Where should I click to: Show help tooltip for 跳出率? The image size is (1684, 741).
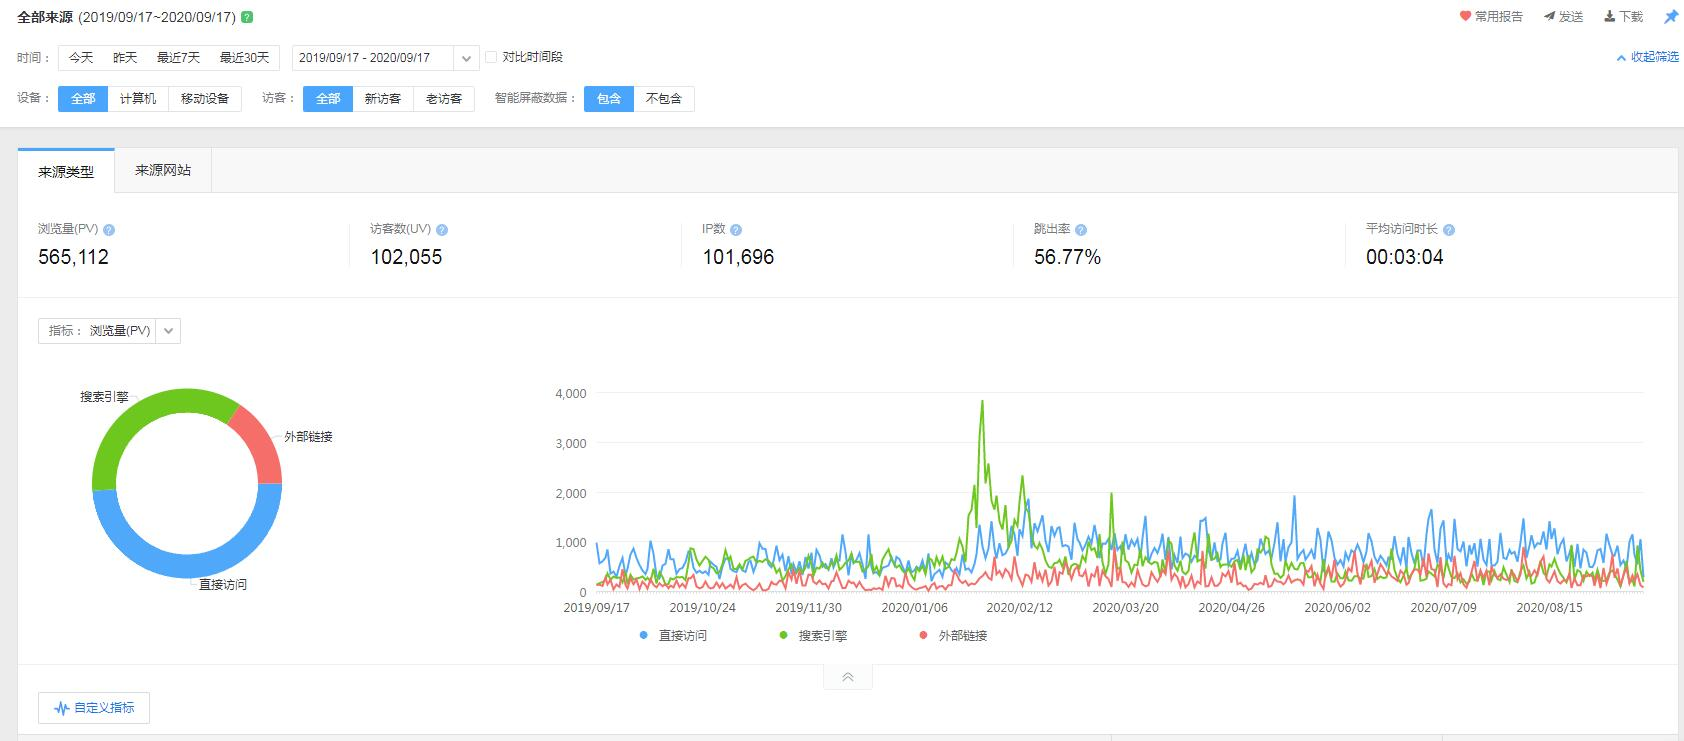coord(1081,230)
